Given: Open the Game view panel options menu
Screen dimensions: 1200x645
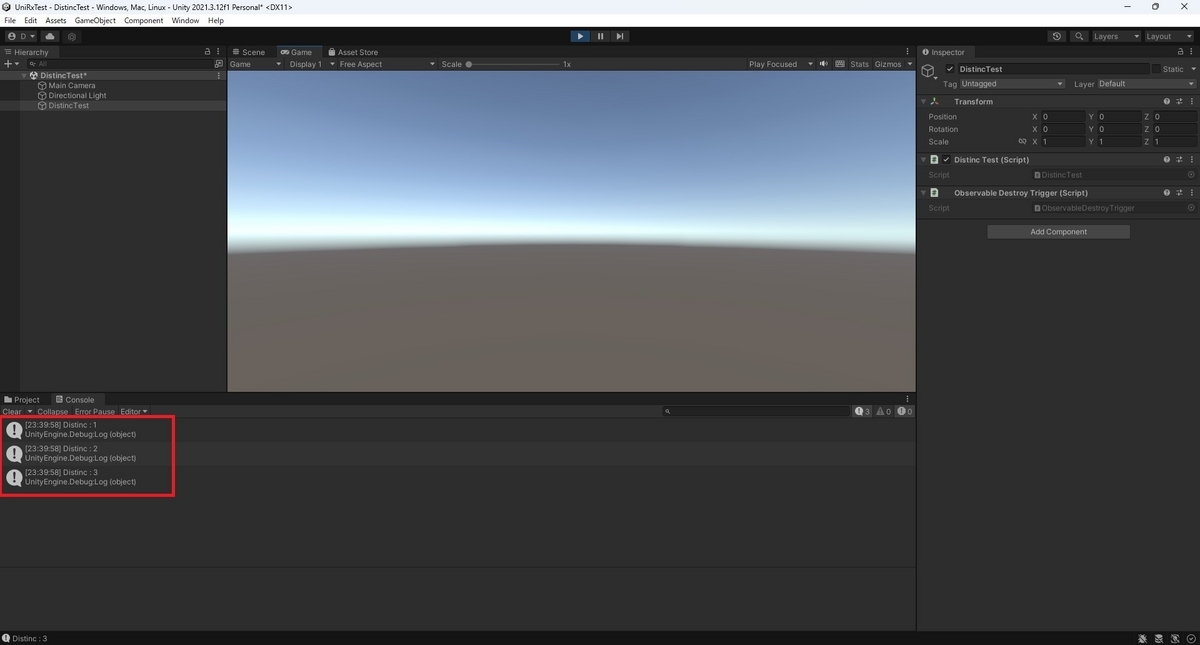Looking at the screenshot, I should pos(909,52).
